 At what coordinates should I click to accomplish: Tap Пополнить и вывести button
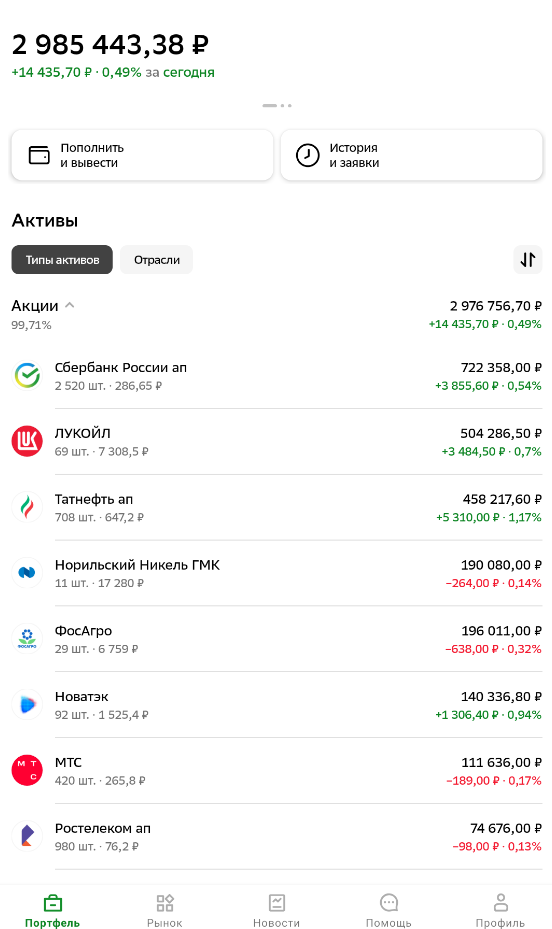[x=142, y=155]
